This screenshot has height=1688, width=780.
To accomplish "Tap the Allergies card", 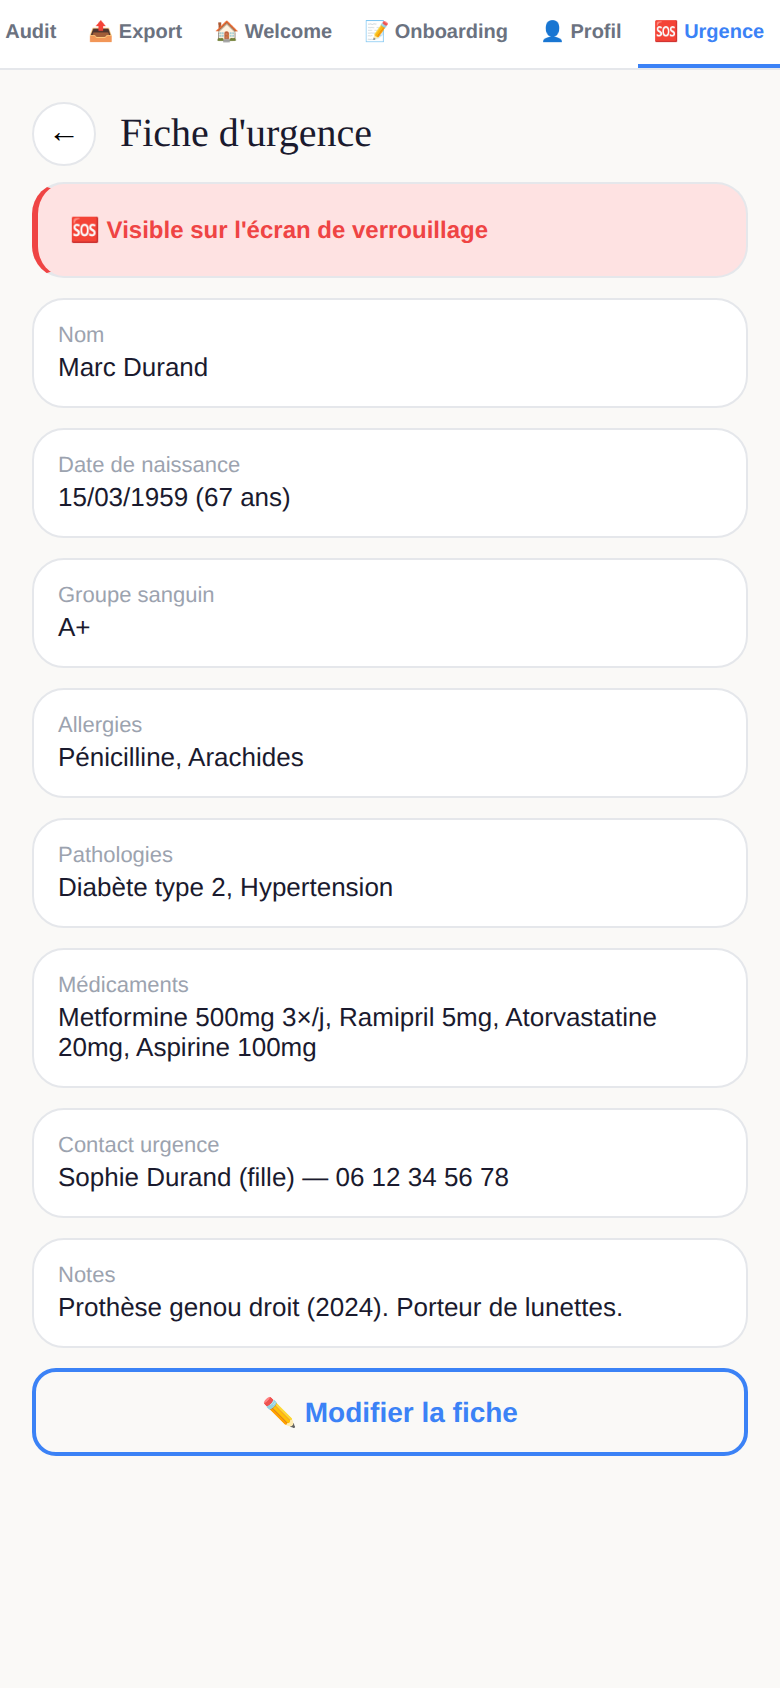I will click(x=390, y=743).
